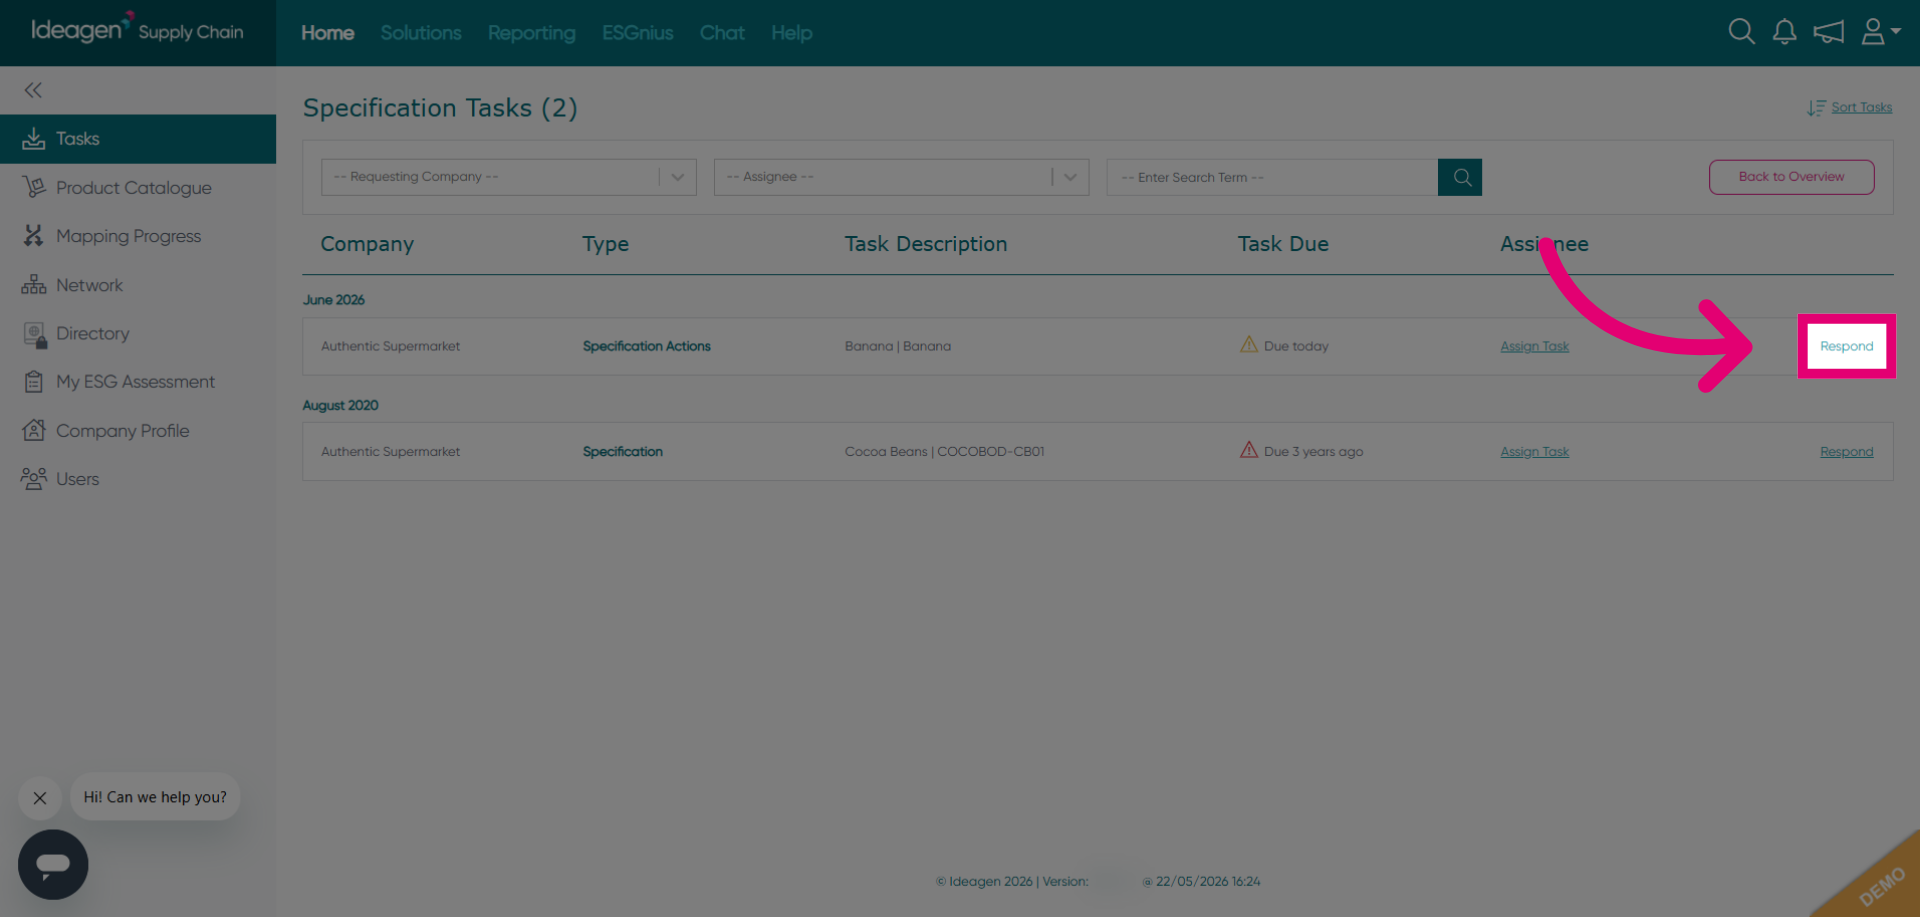Open My ESG Assessment in sidebar
Screen dimensions: 1920x917
[x=138, y=382]
